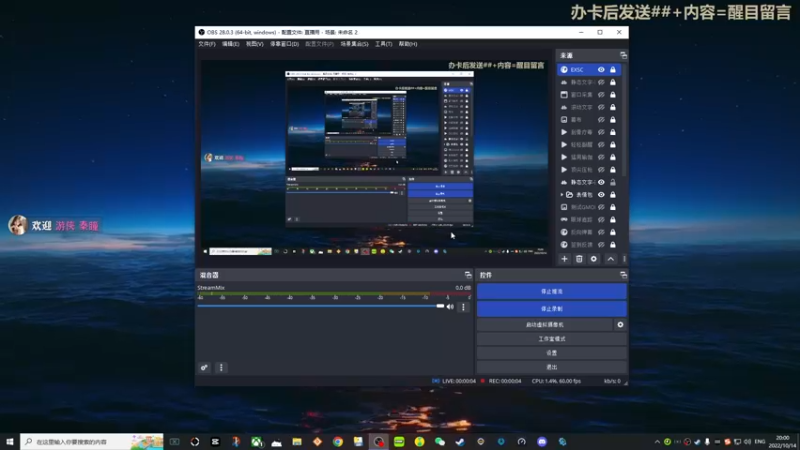Open the 场景集合(S) menu
Image resolution: width=800 pixels, height=450 pixels.
pyautogui.click(x=355, y=44)
